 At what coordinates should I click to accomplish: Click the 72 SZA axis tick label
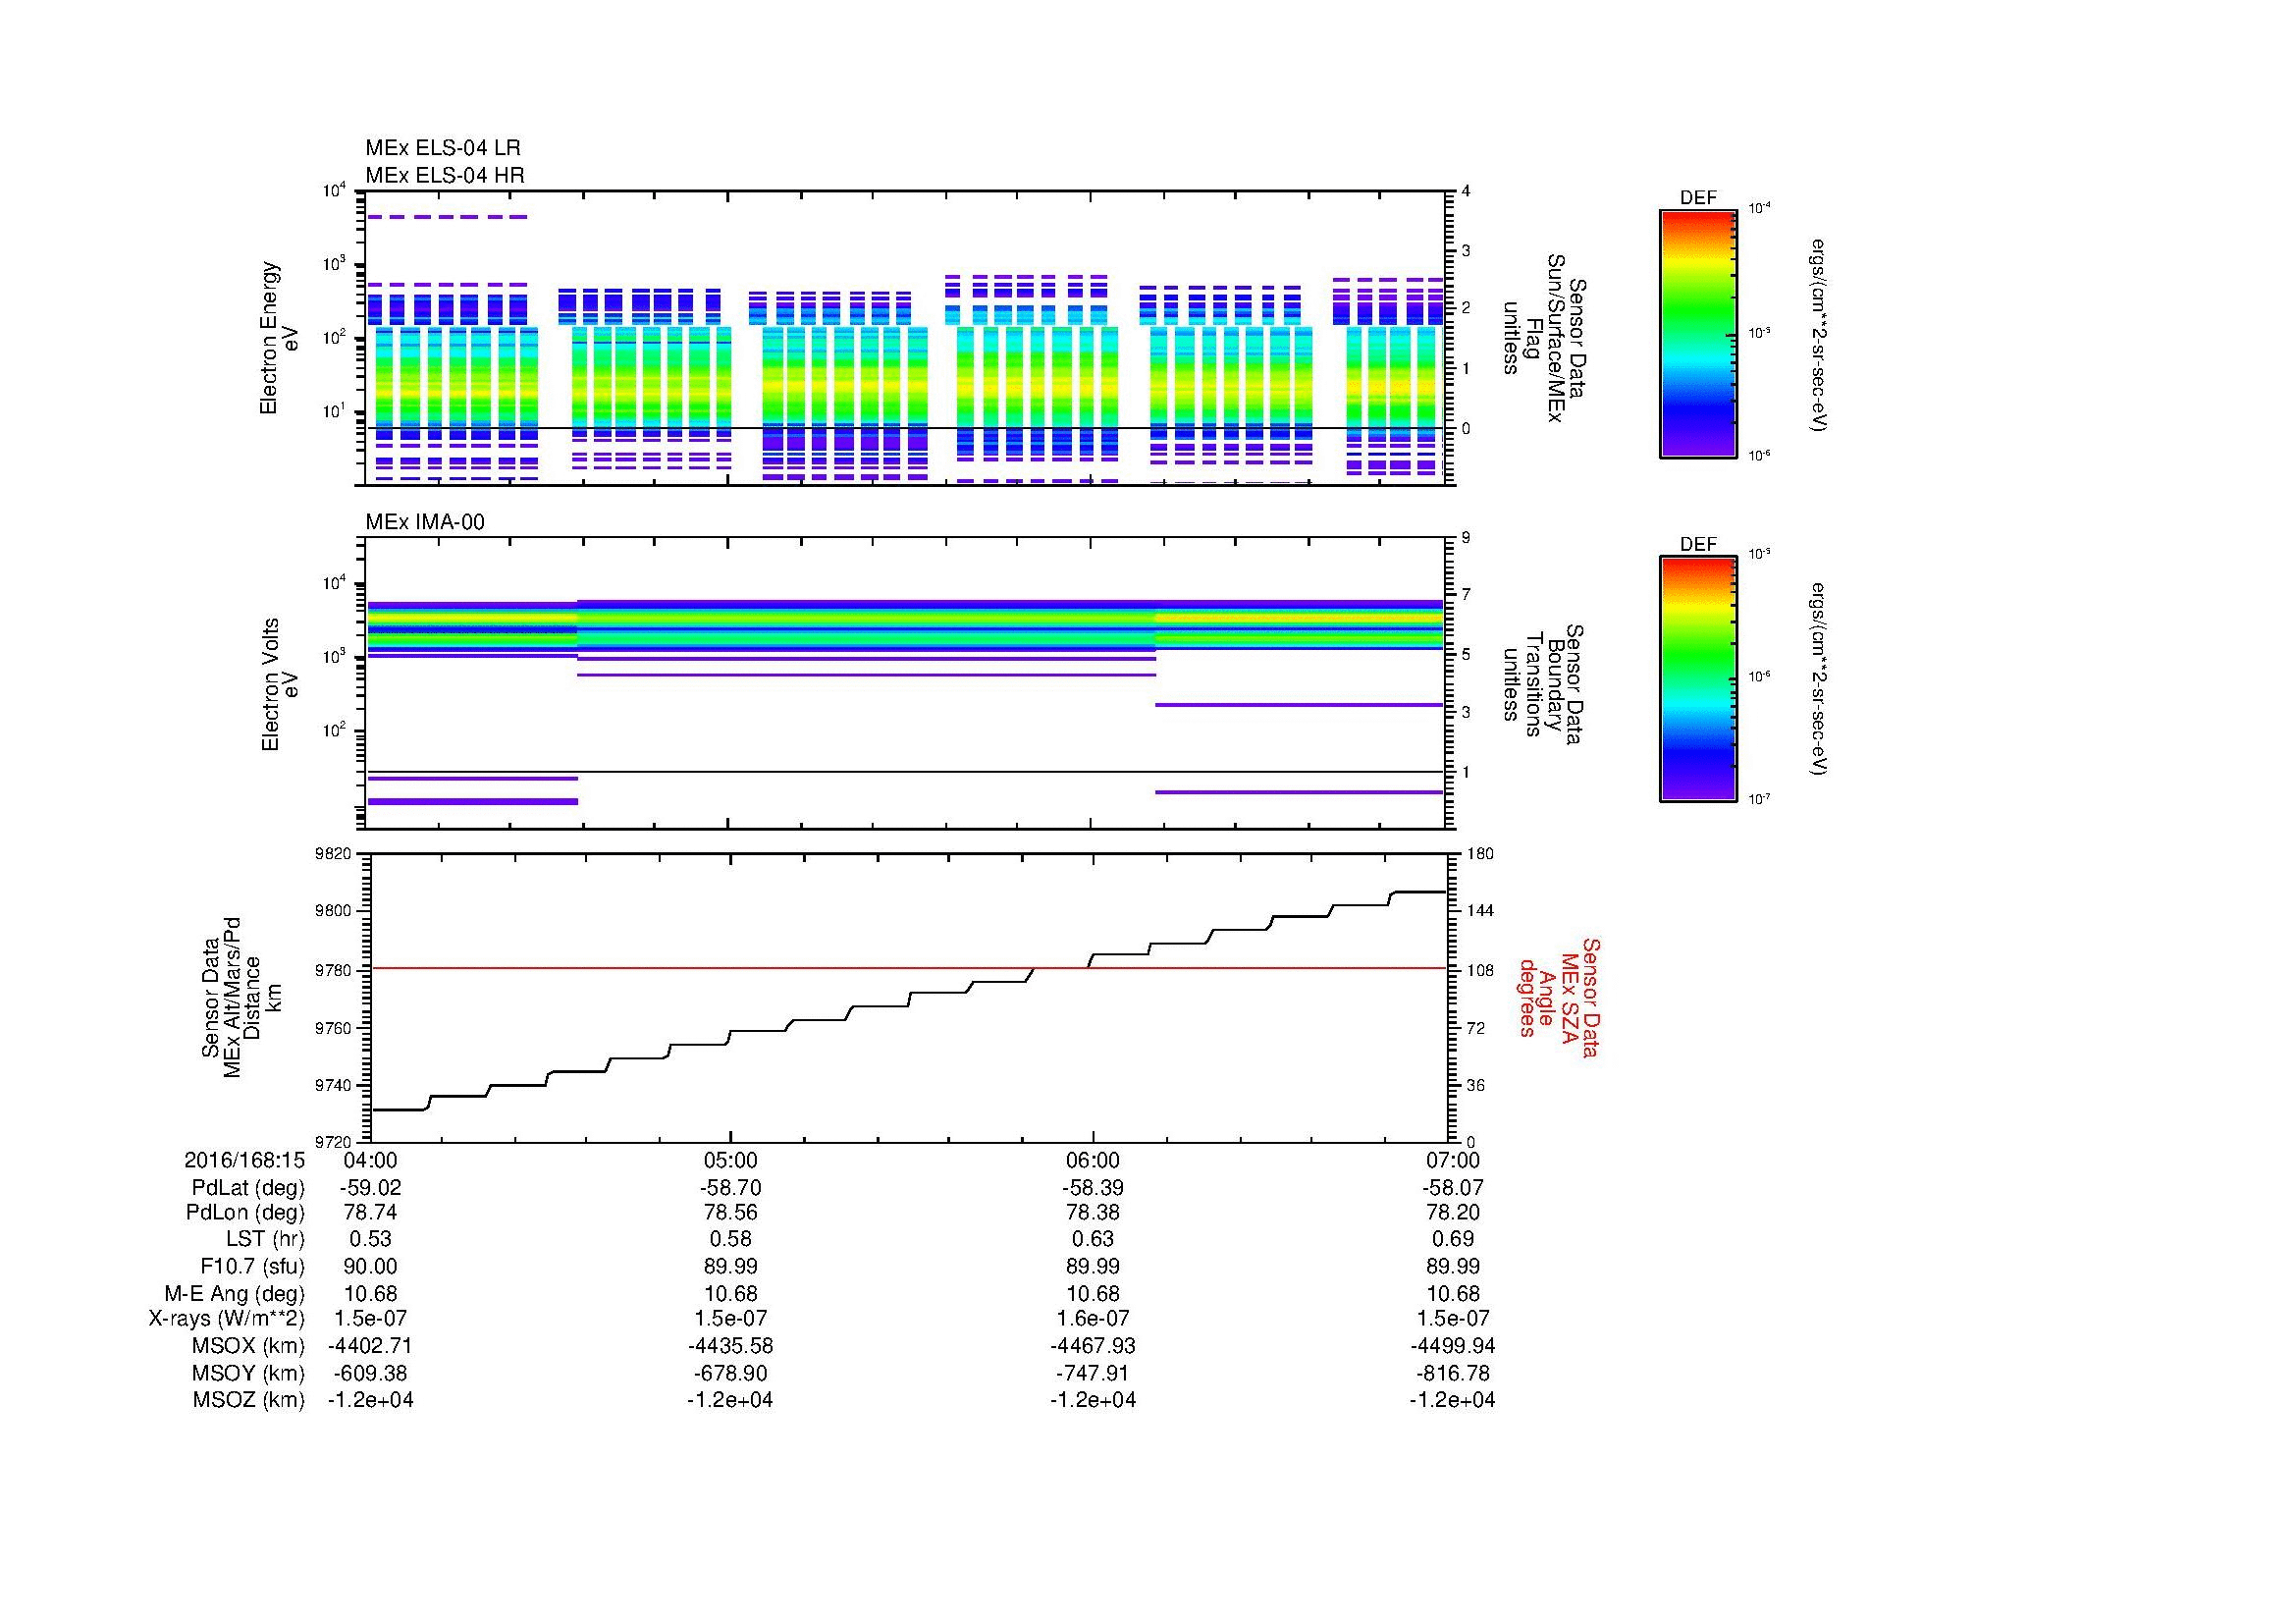point(1475,1027)
